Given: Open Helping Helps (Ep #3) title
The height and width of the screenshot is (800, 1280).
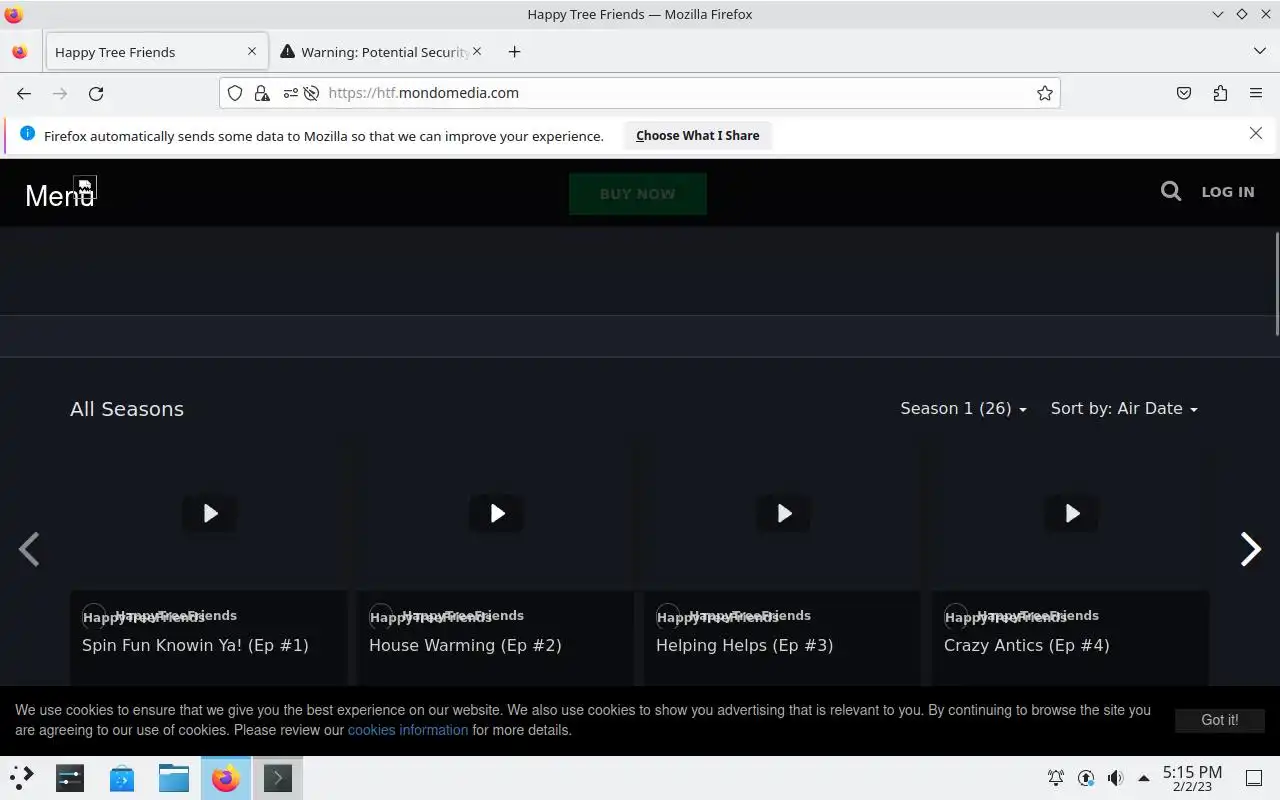Looking at the screenshot, I should (x=744, y=645).
